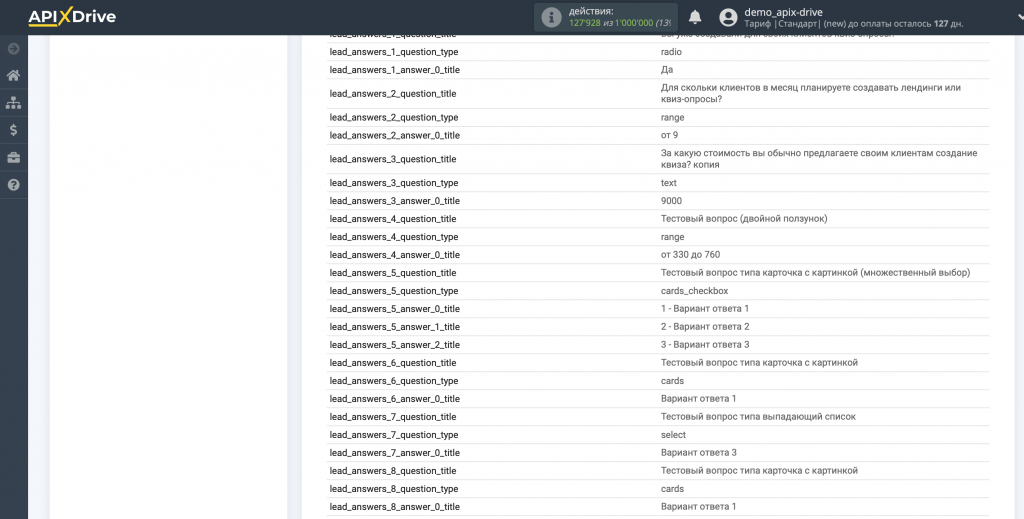Open the help question mark icon

13,184
